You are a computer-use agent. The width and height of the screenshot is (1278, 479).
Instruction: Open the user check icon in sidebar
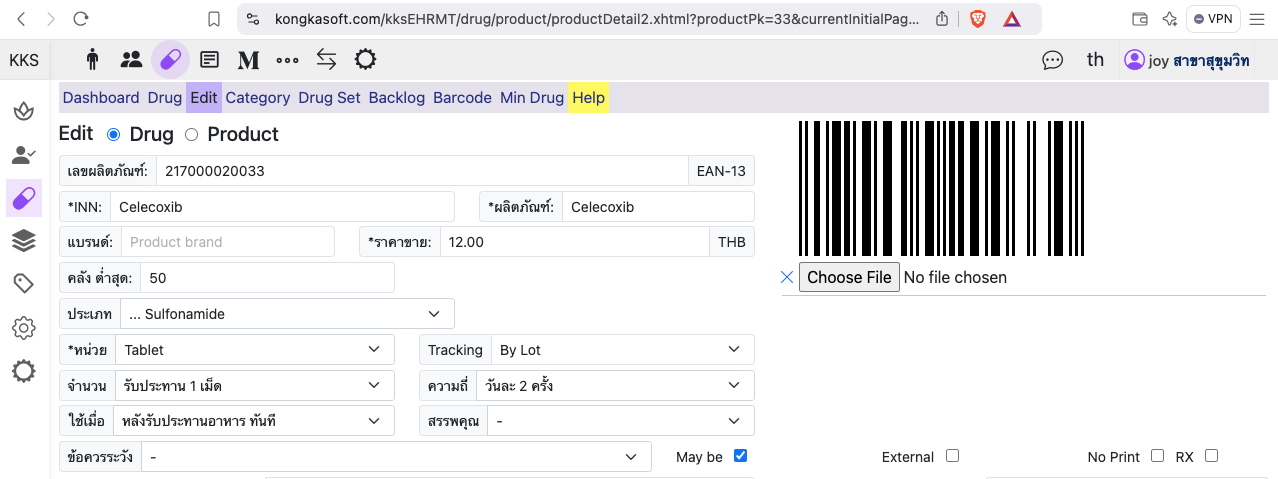click(24, 154)
